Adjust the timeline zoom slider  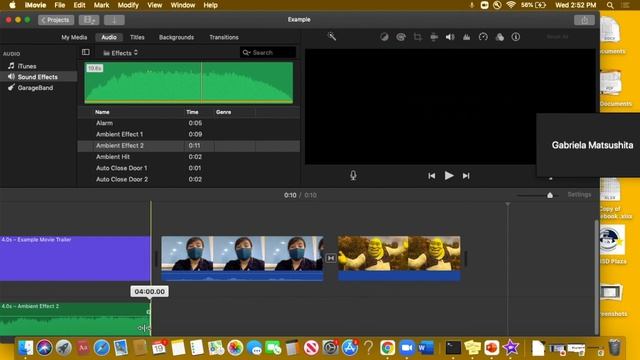550,195
